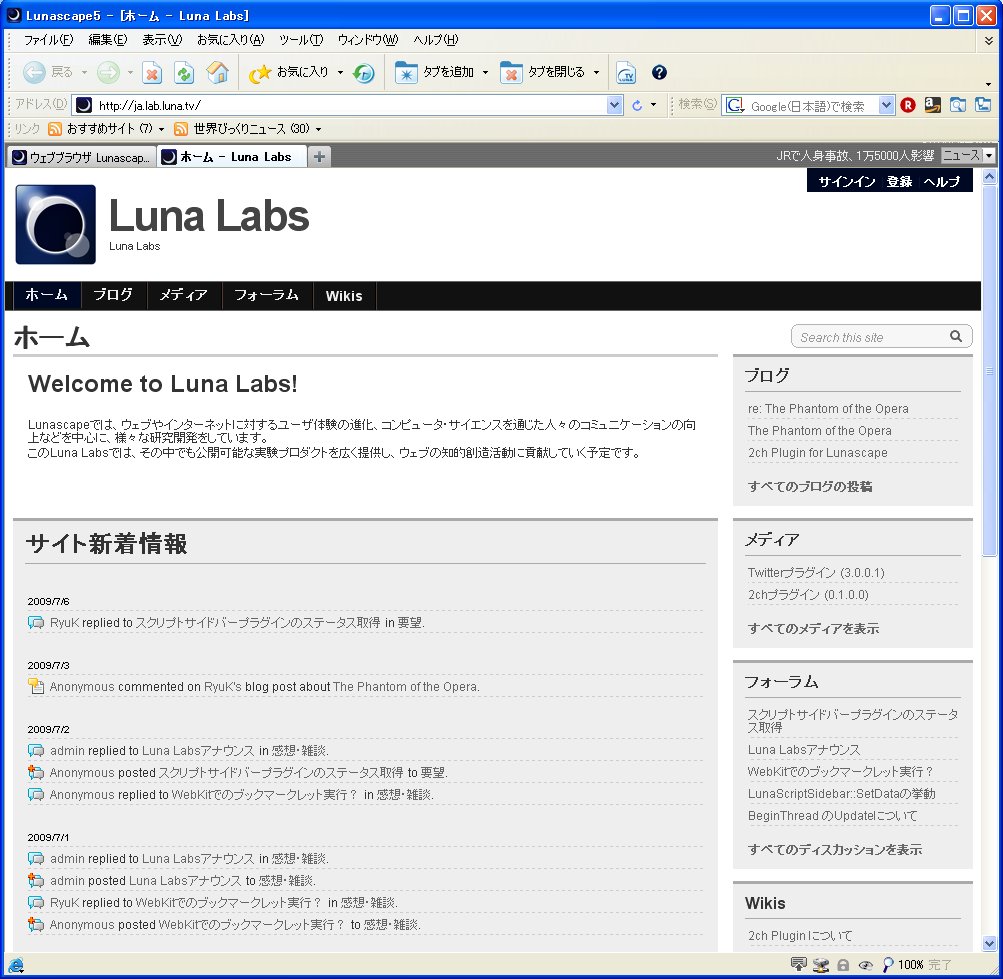
Task: Click the 登録 link
Action: tap(899, 181)
